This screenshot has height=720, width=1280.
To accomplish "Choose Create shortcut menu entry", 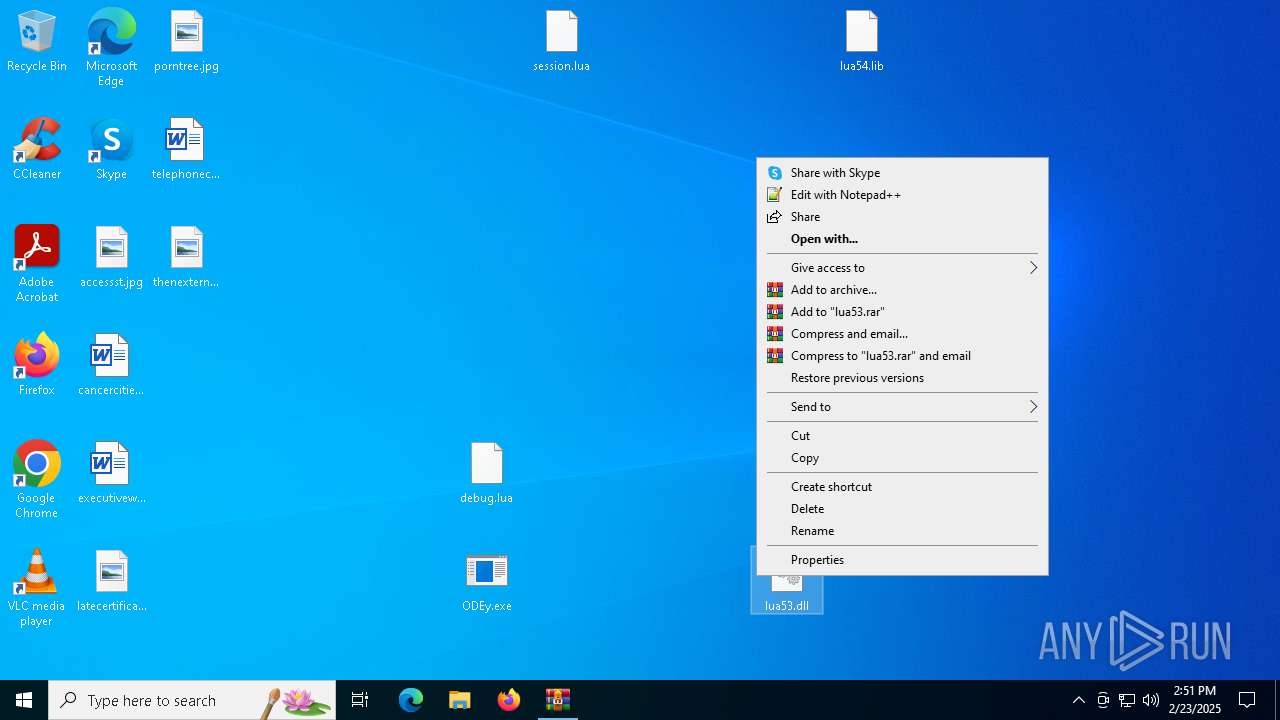I will pos(902,487).
